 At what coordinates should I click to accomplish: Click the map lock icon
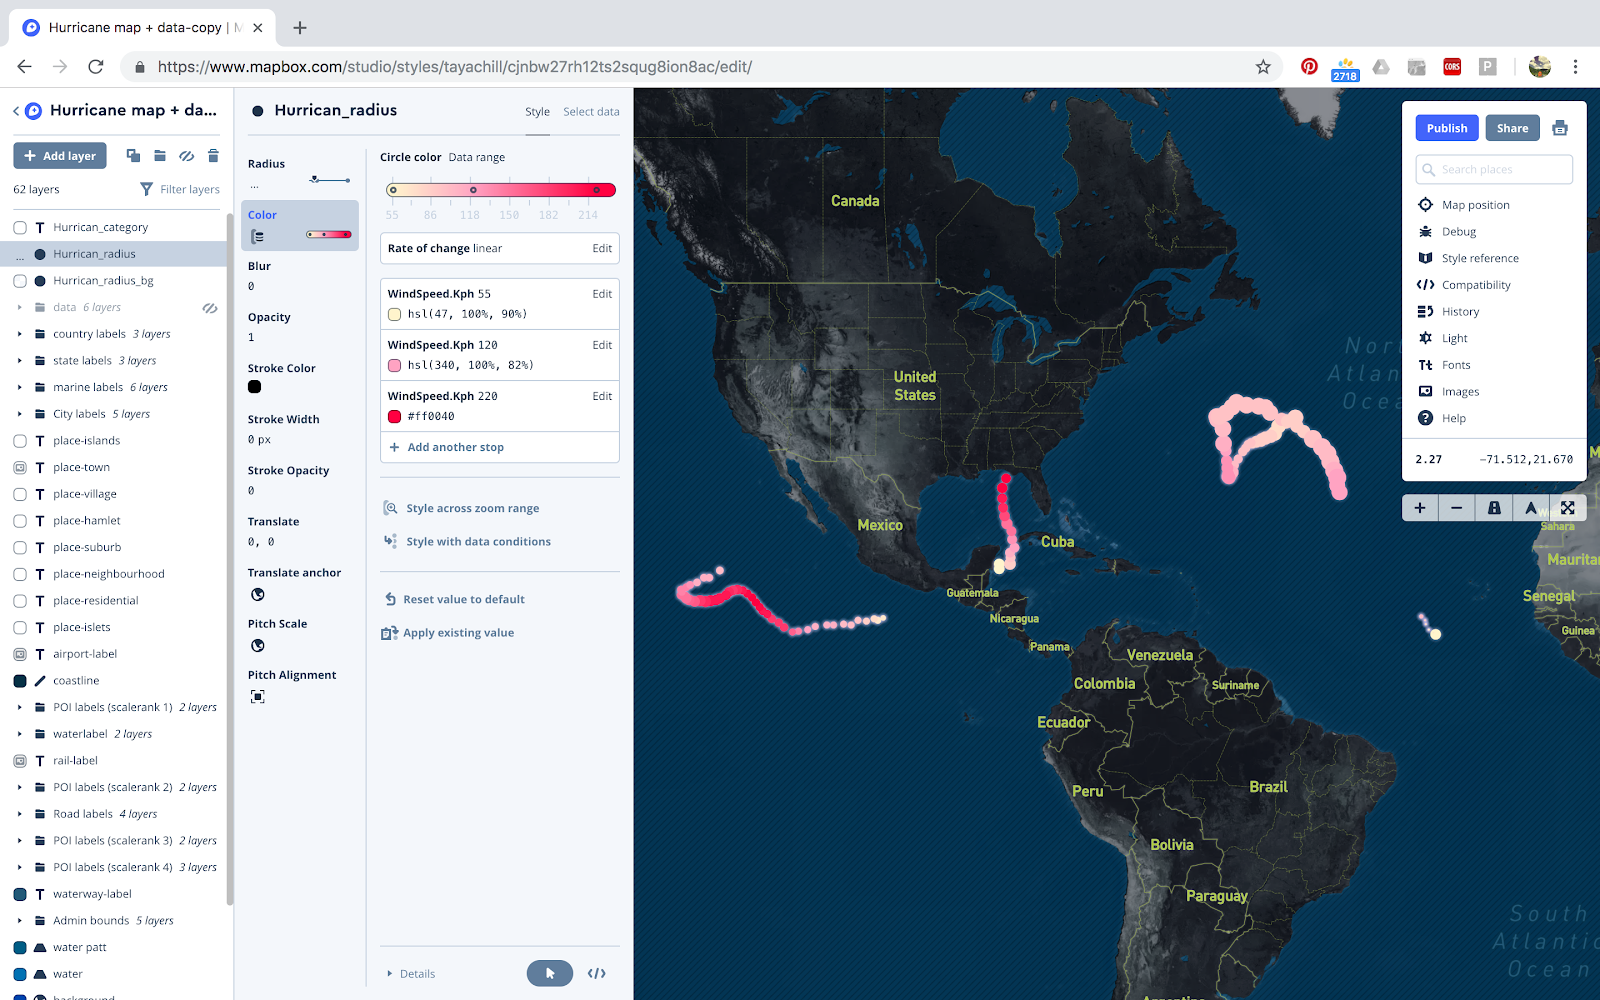[x=1494, y=508]
